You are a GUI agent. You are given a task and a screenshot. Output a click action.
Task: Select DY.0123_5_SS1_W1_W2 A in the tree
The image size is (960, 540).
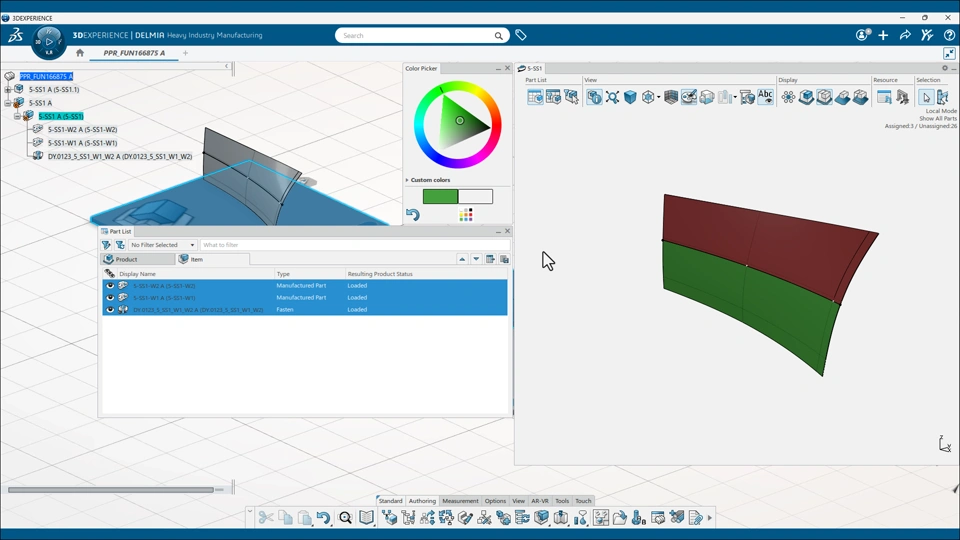(119, 157)
